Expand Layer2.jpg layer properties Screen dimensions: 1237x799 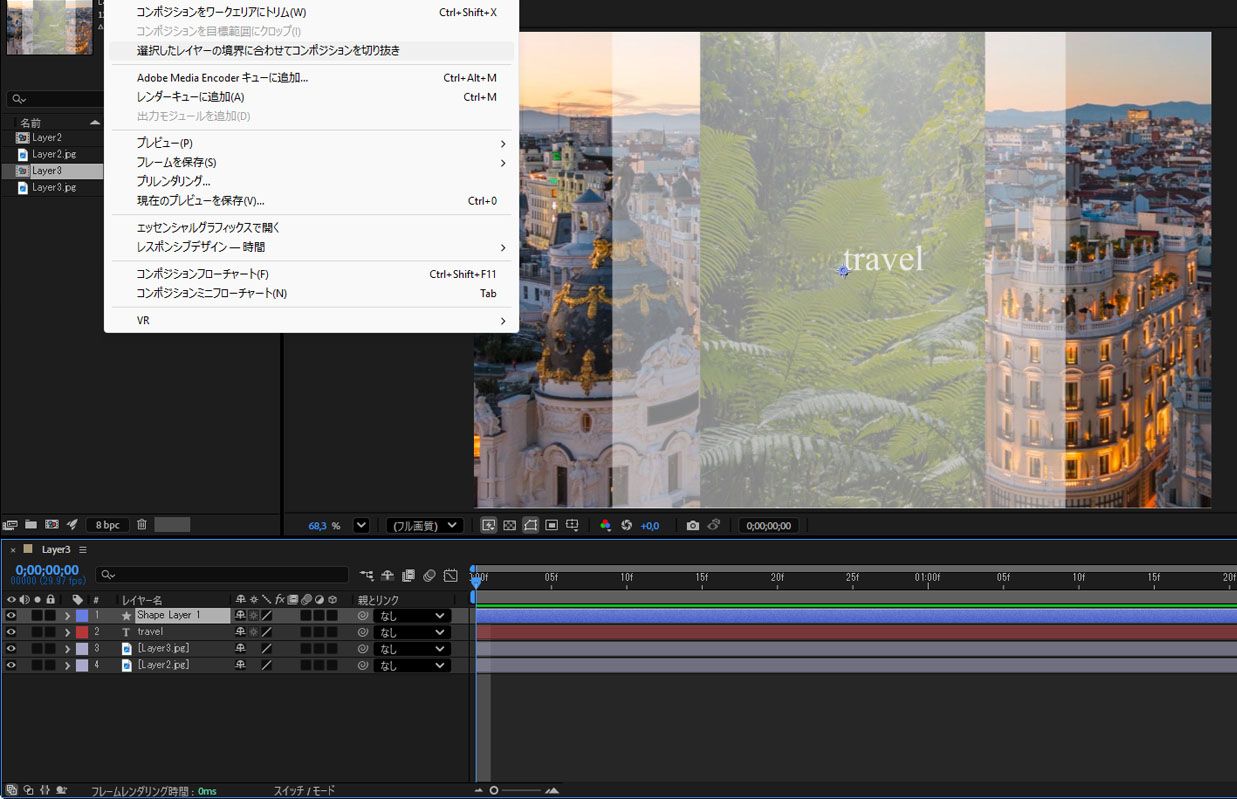[x=67, y=665]
